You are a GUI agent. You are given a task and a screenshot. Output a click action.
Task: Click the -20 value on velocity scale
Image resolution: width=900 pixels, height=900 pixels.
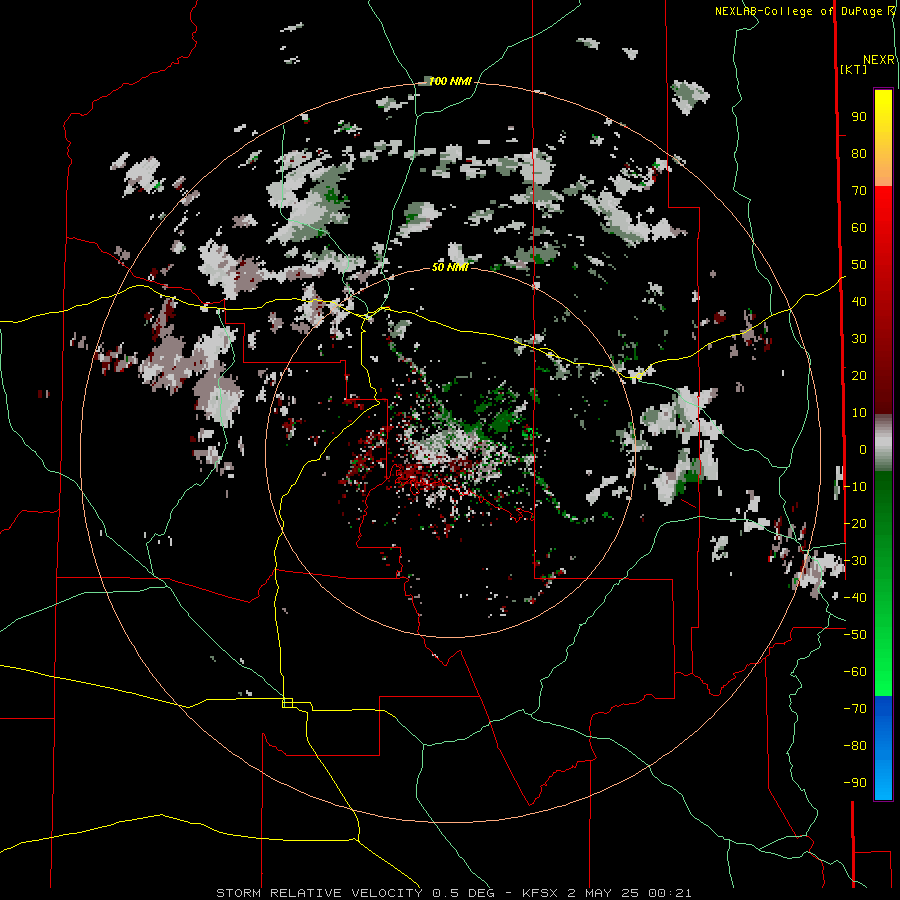[855, 524]
